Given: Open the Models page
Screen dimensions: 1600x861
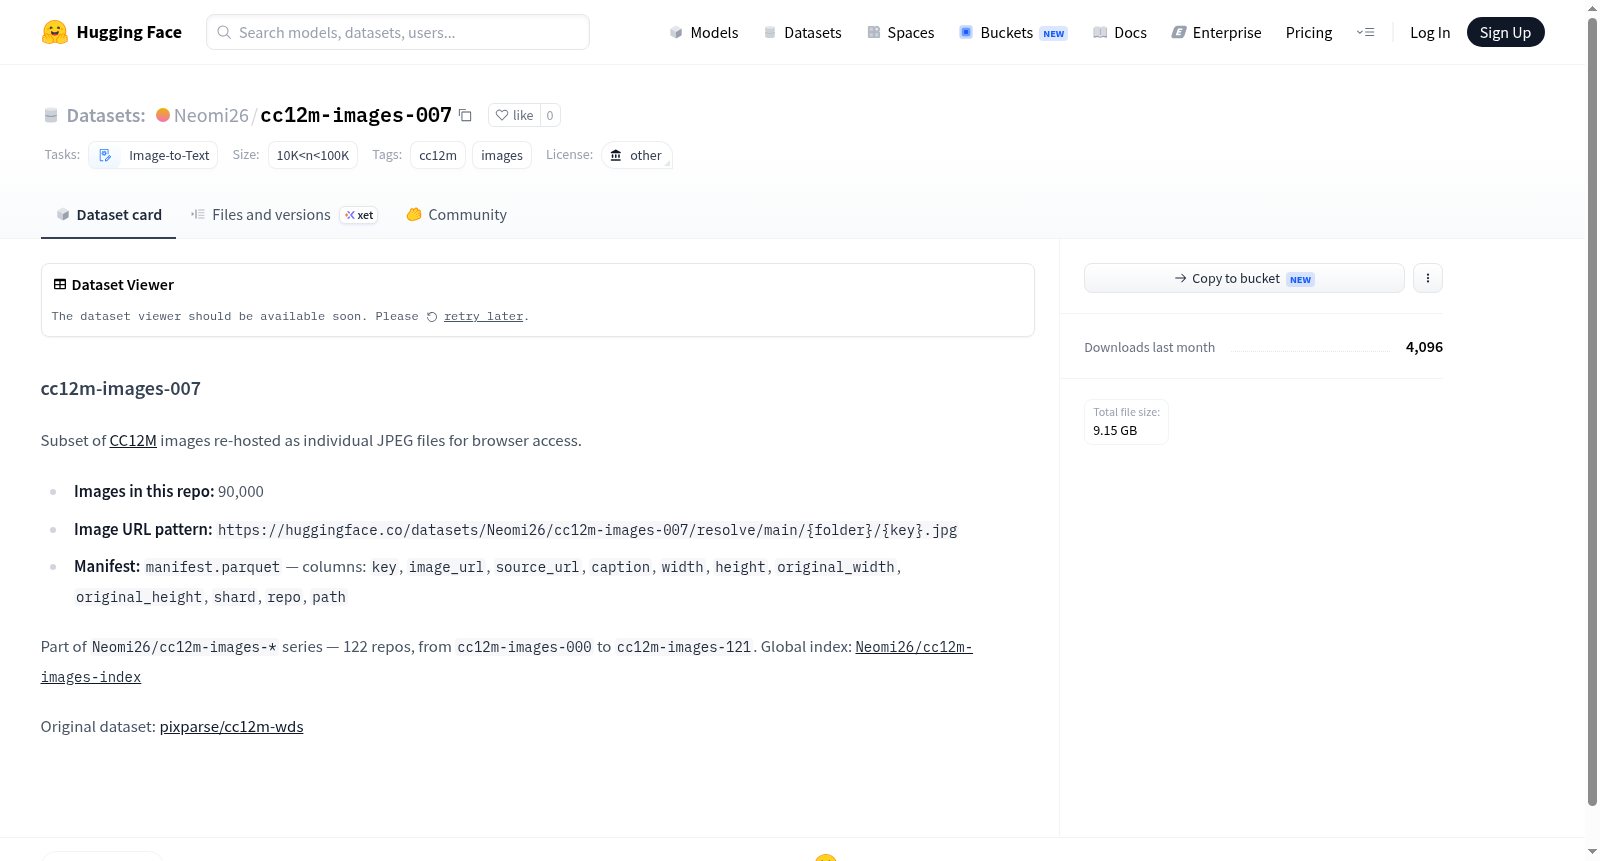Looking at the screenshot, I should 704,32.
